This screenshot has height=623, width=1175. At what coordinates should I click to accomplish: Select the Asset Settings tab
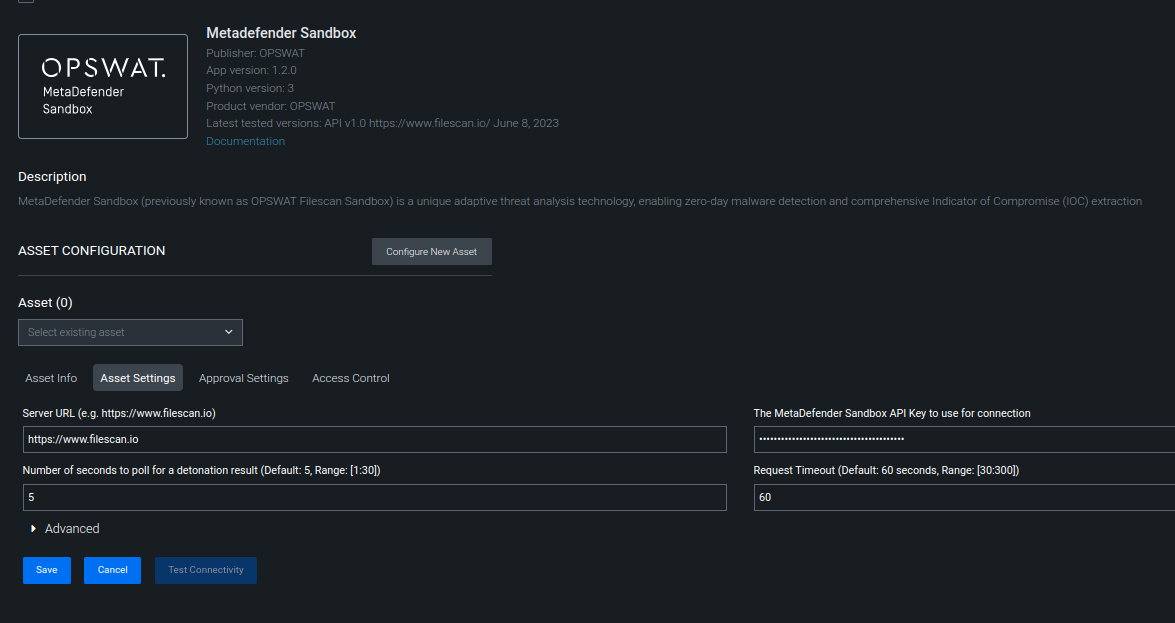(138, 378)
